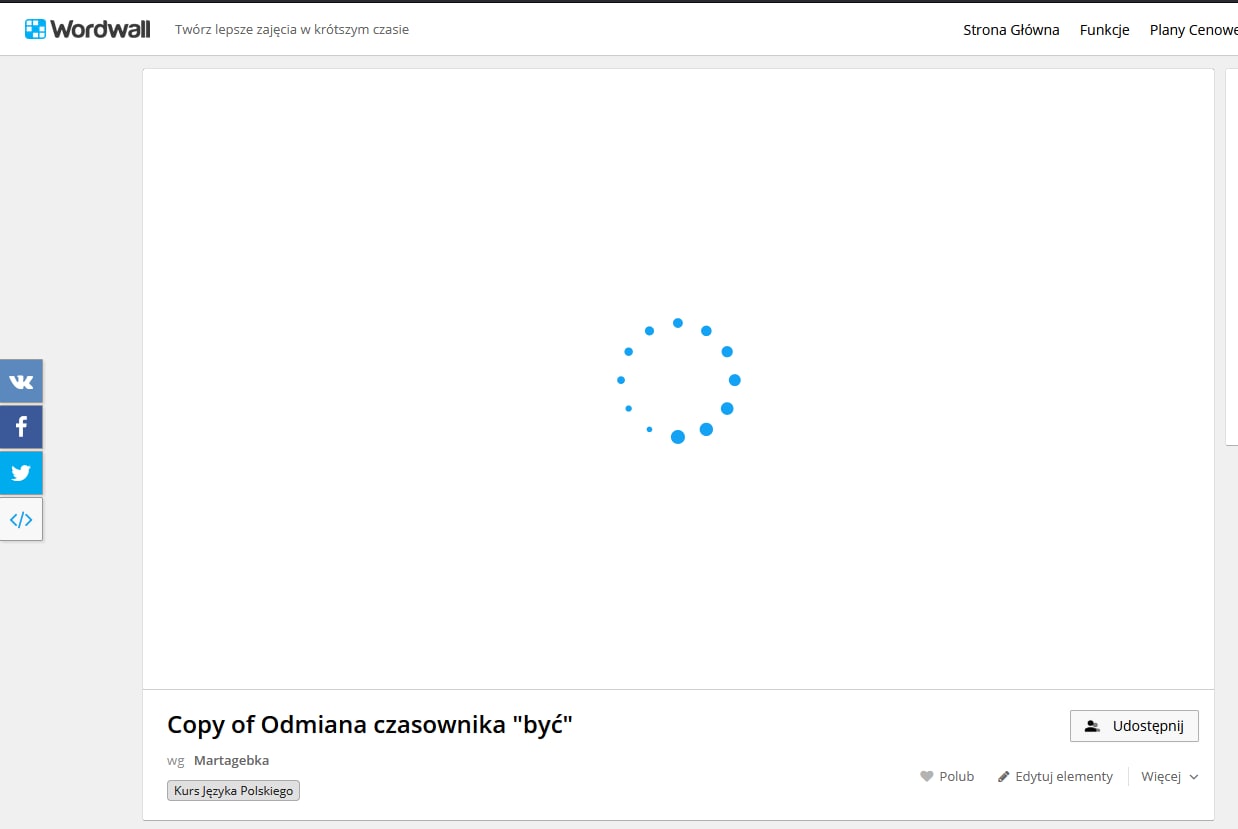Image resolution: width=1238 pixels, height=829 pixels.
Task: Click the tagline Twórz lepsze zajęcia w krótszym czasie
Action: pyautogui.click(x=292, y=30)
